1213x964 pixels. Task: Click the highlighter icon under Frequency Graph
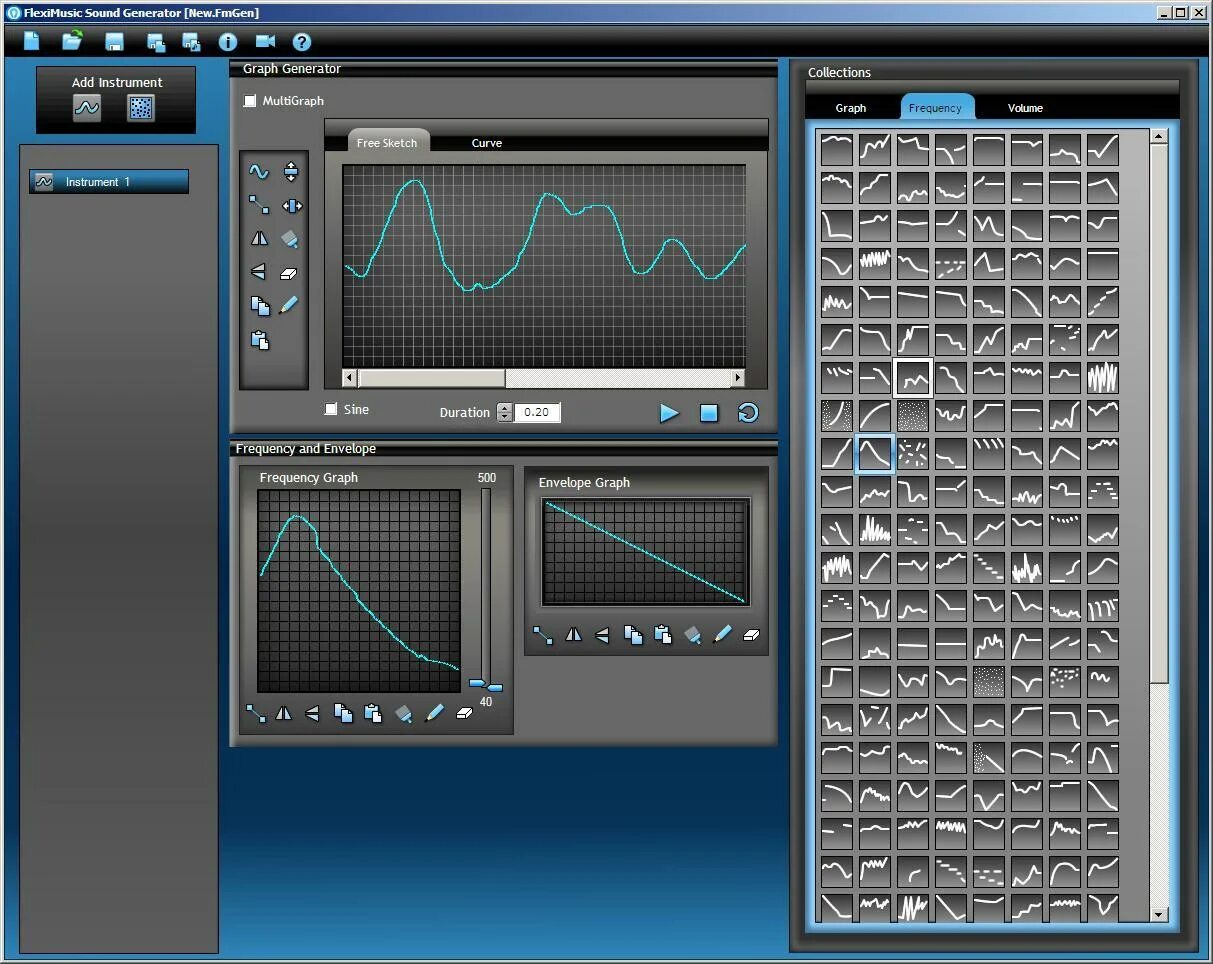coord(404,713)
